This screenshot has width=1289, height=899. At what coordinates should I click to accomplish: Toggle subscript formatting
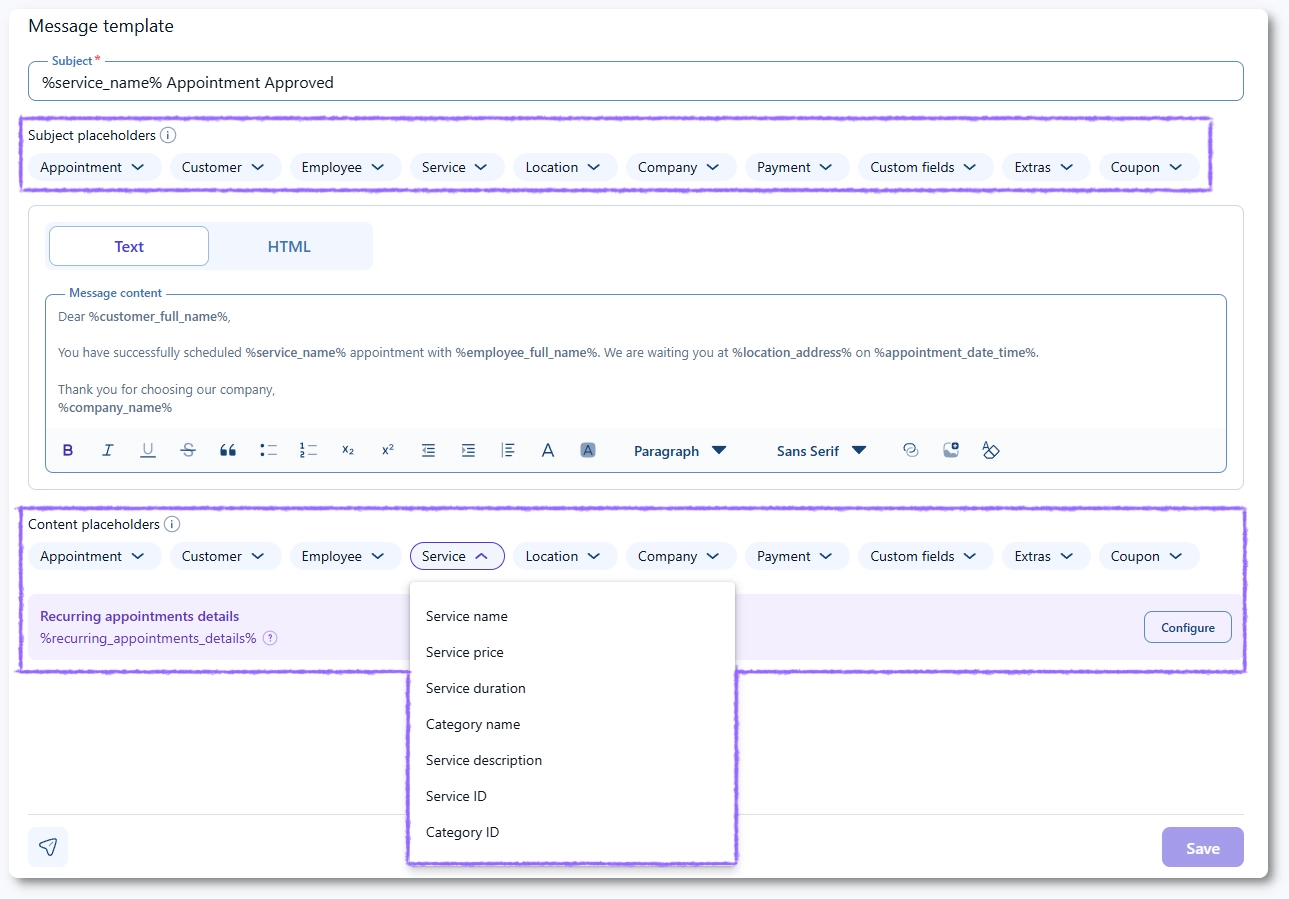(x=348, y=451)
